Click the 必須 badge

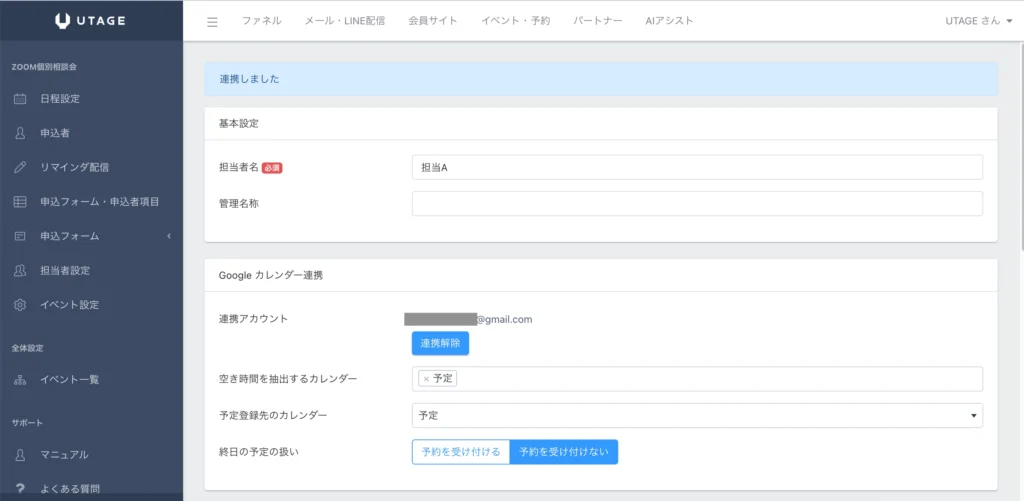coord(272,168)
